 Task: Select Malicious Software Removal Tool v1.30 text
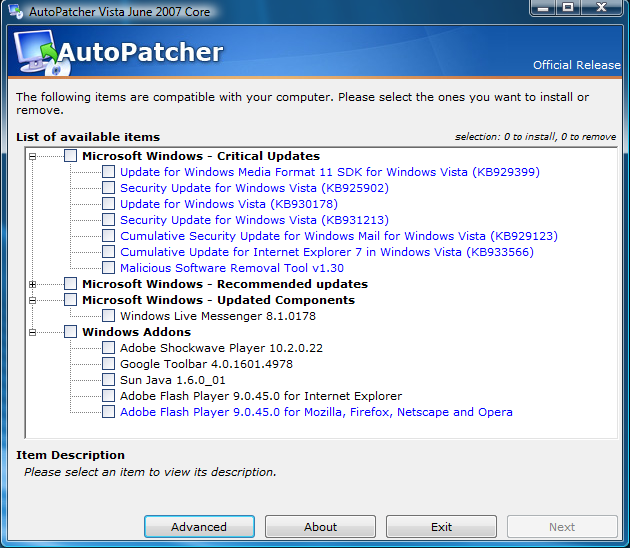tap(232, 268)
